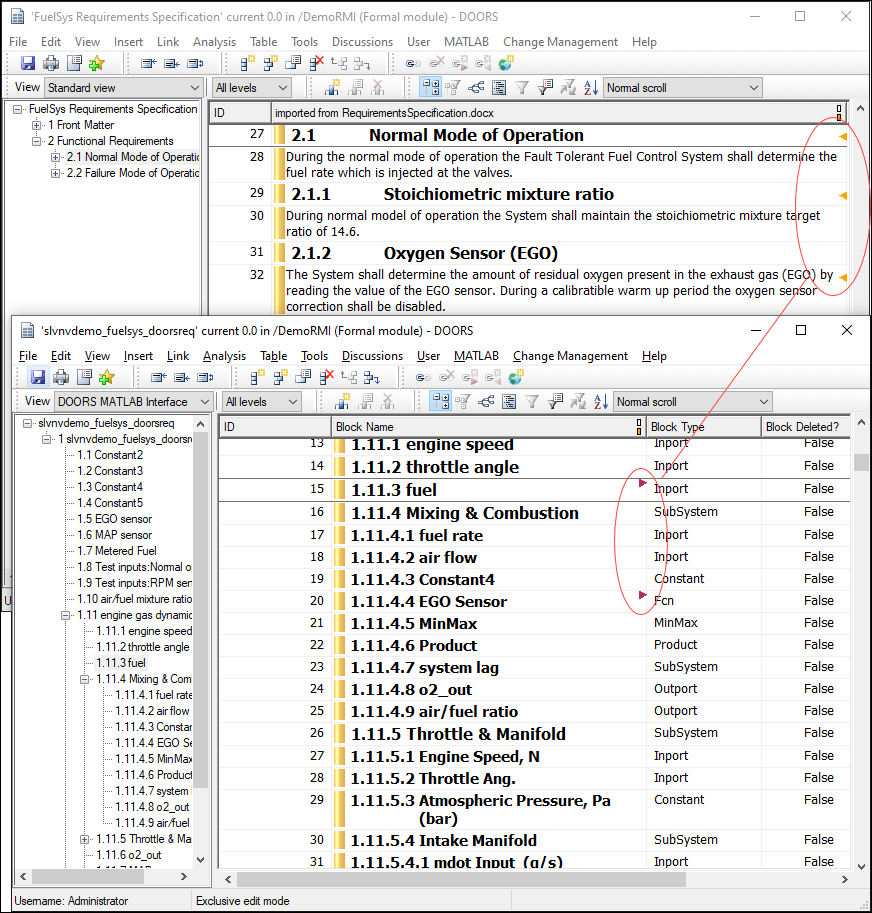872x913 pixels.
Task: Click insert column icon in slvnvdemo window
Action: tap(342, 401)
